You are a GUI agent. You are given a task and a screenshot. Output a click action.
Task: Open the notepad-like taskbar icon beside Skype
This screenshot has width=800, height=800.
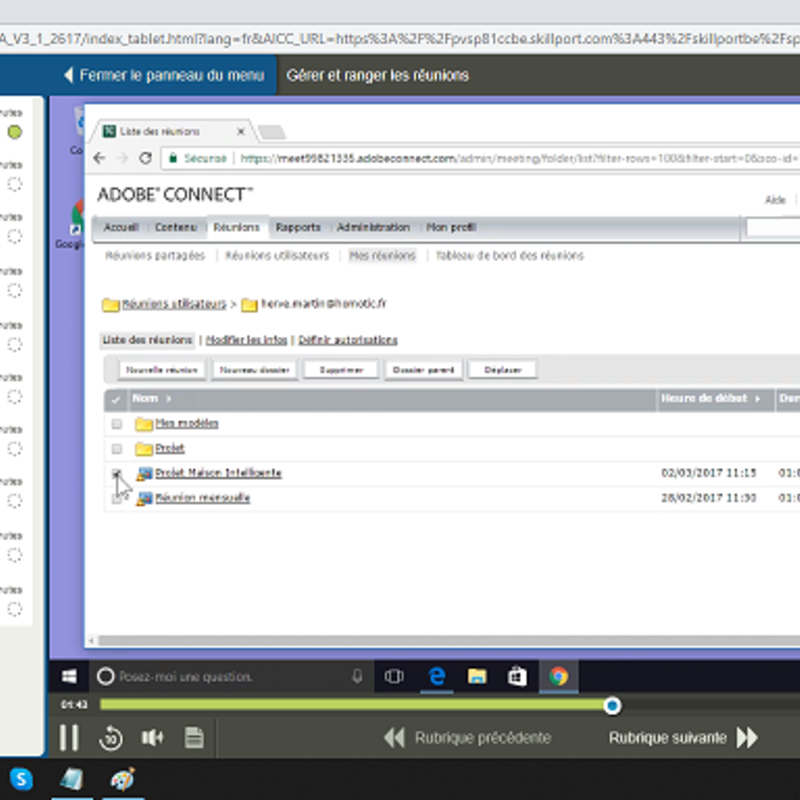pos(72,779)
